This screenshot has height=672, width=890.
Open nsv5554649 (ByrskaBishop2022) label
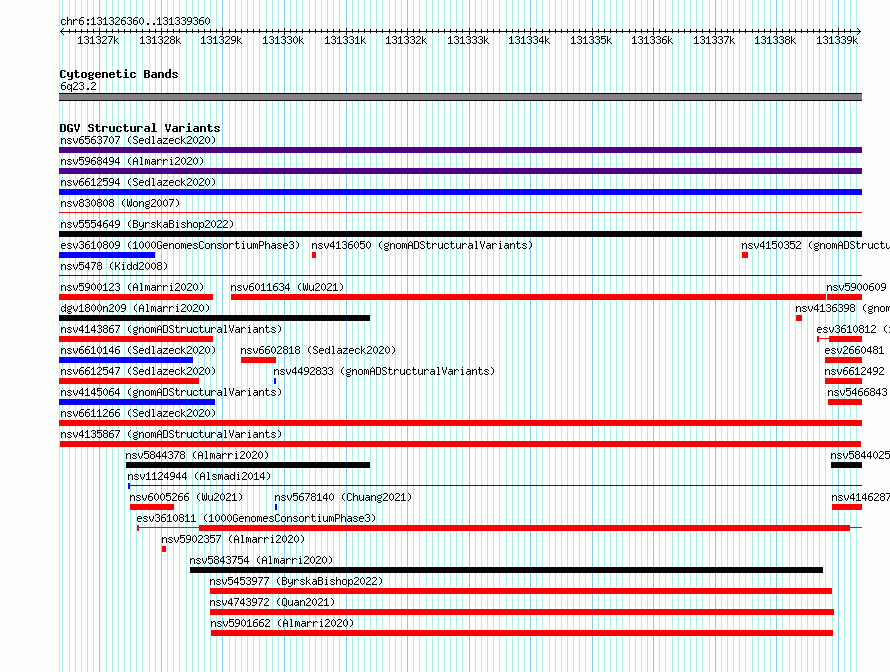tap(147, 224)
